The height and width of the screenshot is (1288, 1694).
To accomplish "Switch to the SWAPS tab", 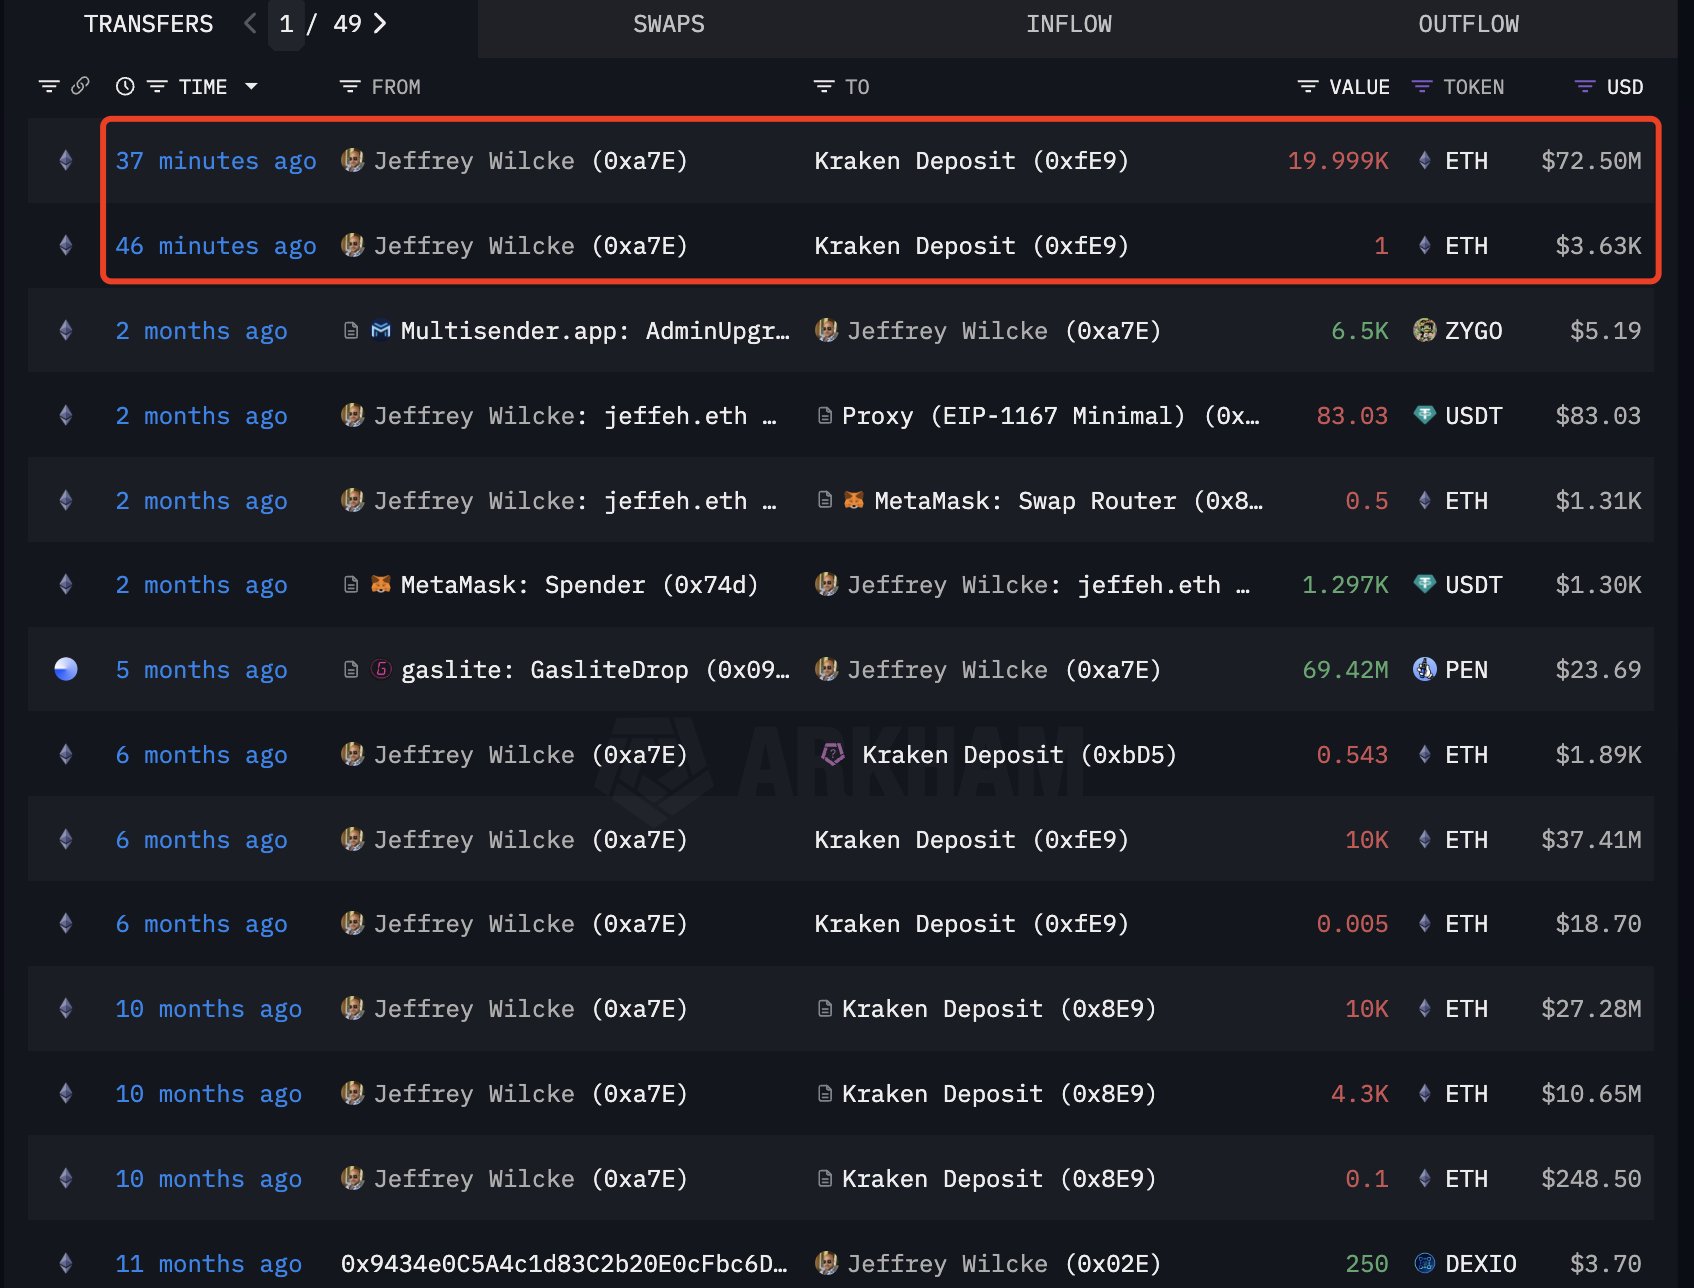I will tap(668, 24).
